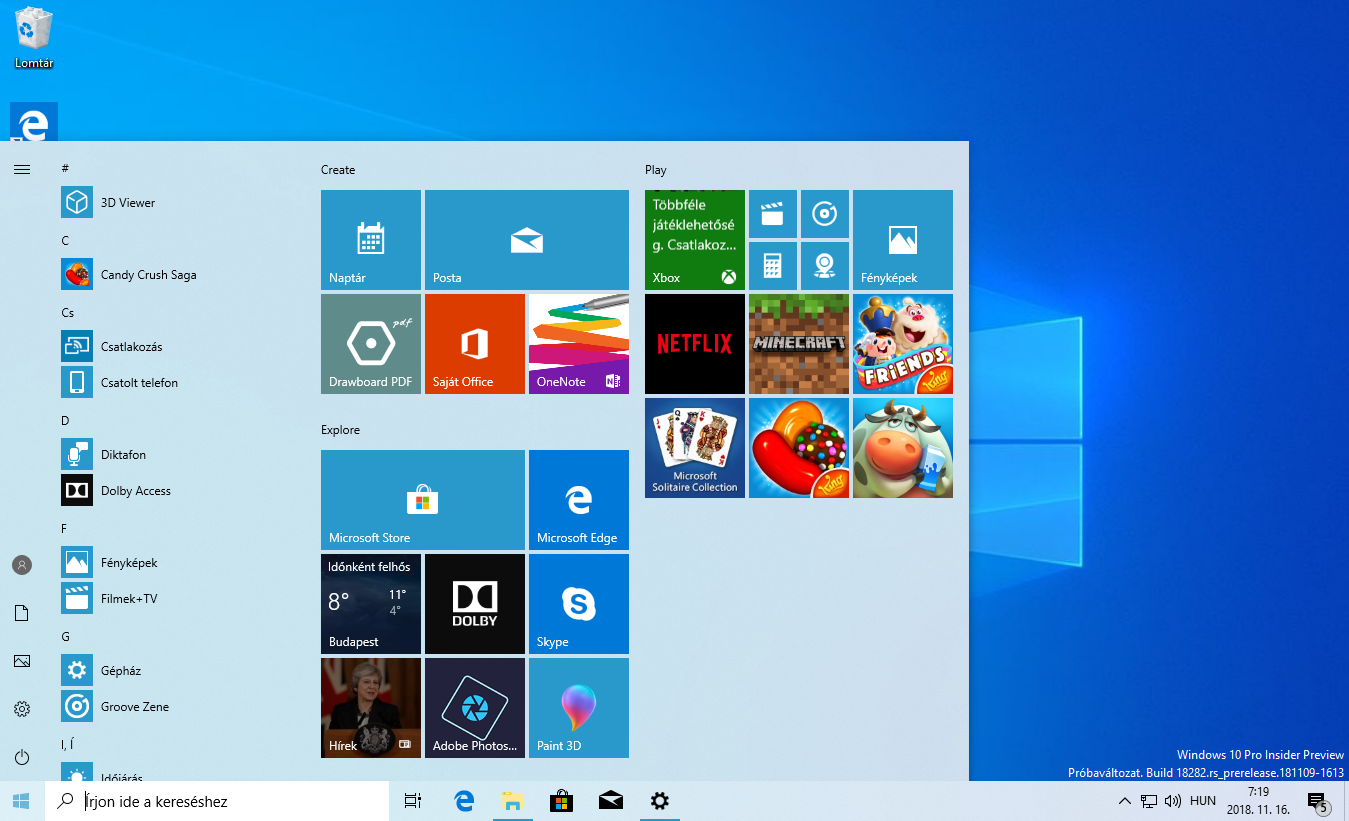This screenshot has height=821, width=1349.
Task: Open the Dolby tile
Action: click(x=474, y=603)
